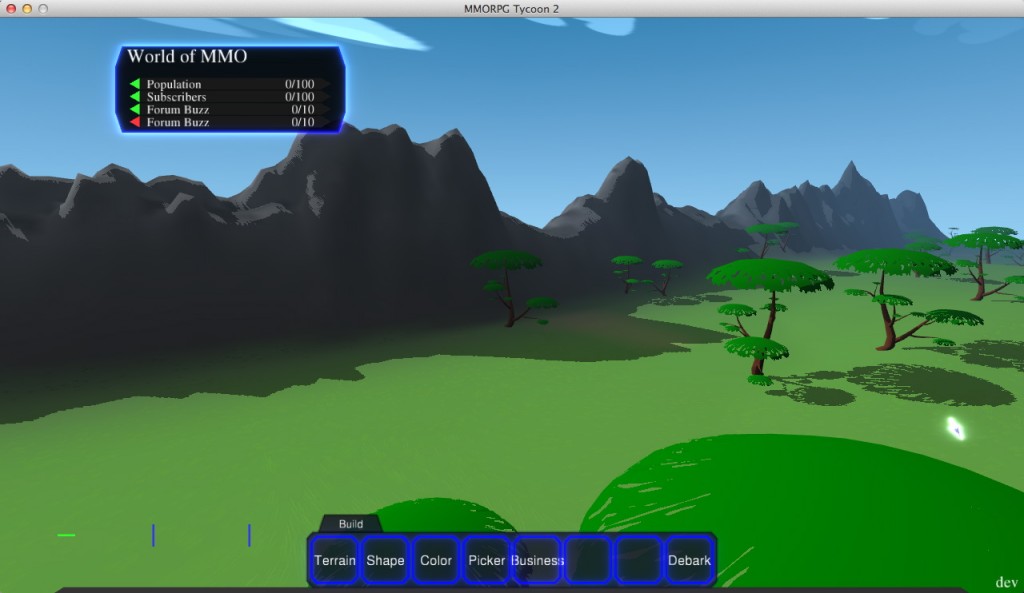This screenshot has width=1024, height=593.
Task: Click the dev label in bottom corner
Action: pos(1006,582)
